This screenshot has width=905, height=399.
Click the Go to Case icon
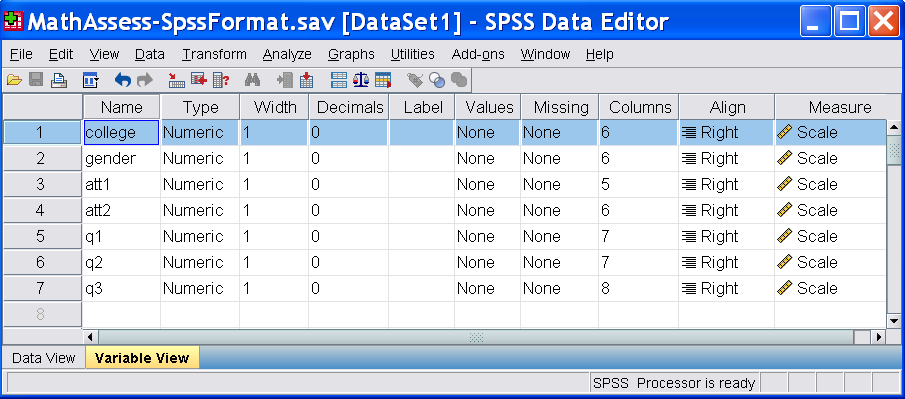click(176, 80)
